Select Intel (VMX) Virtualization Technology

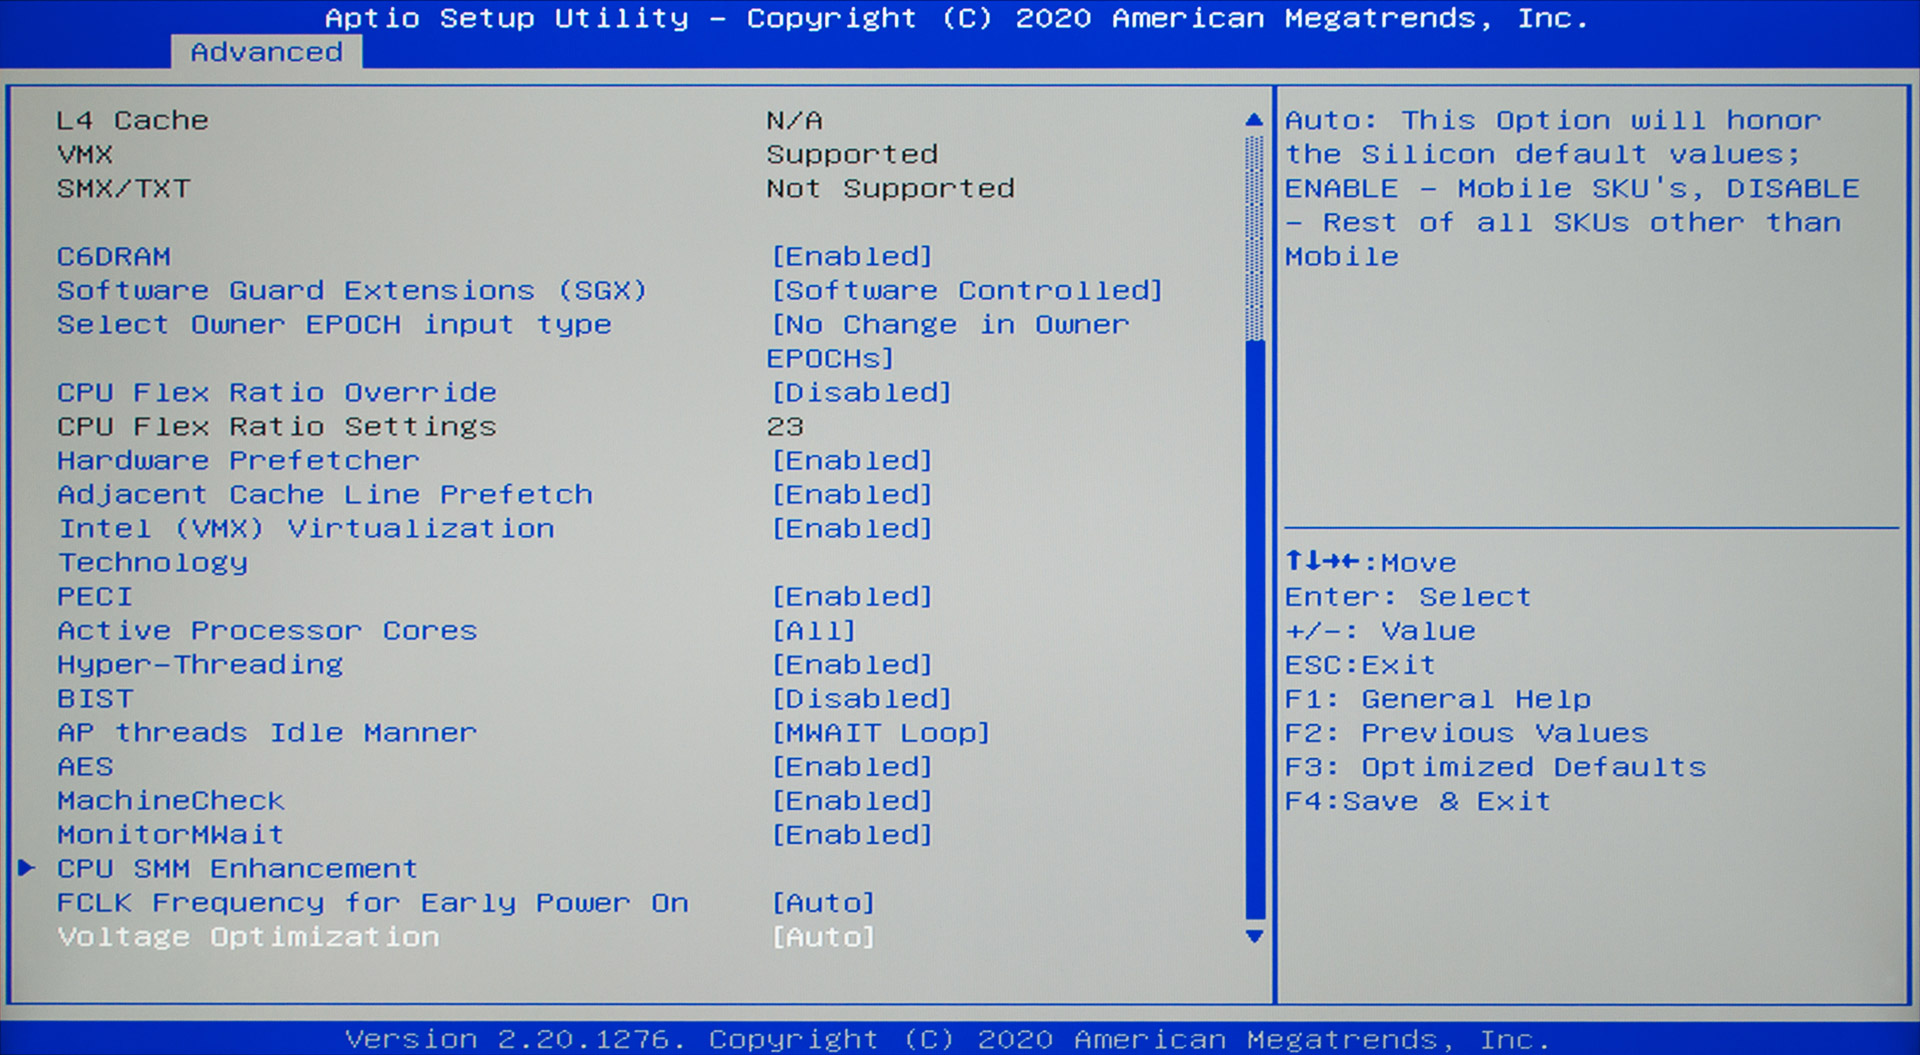pos(306,546)
